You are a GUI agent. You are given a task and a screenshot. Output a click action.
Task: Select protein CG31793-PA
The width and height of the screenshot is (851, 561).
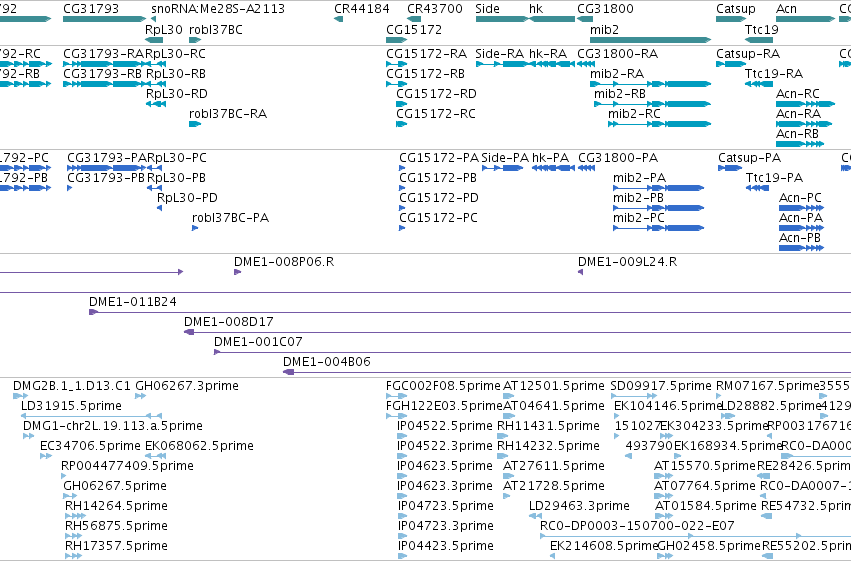[x=107, y=158]
